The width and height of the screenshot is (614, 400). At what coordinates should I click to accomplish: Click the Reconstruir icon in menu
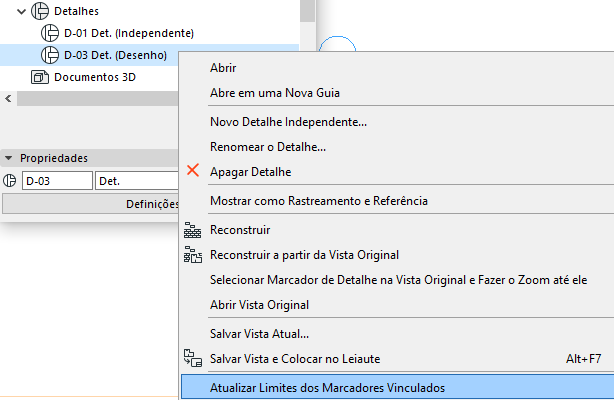(193, 230)
